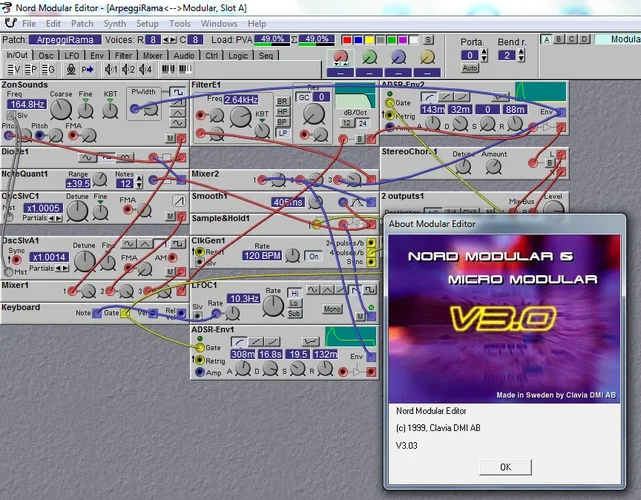The image size is (641, 500).
Task: Click Partials arrows in OscSlvA1
Action: 62,269
